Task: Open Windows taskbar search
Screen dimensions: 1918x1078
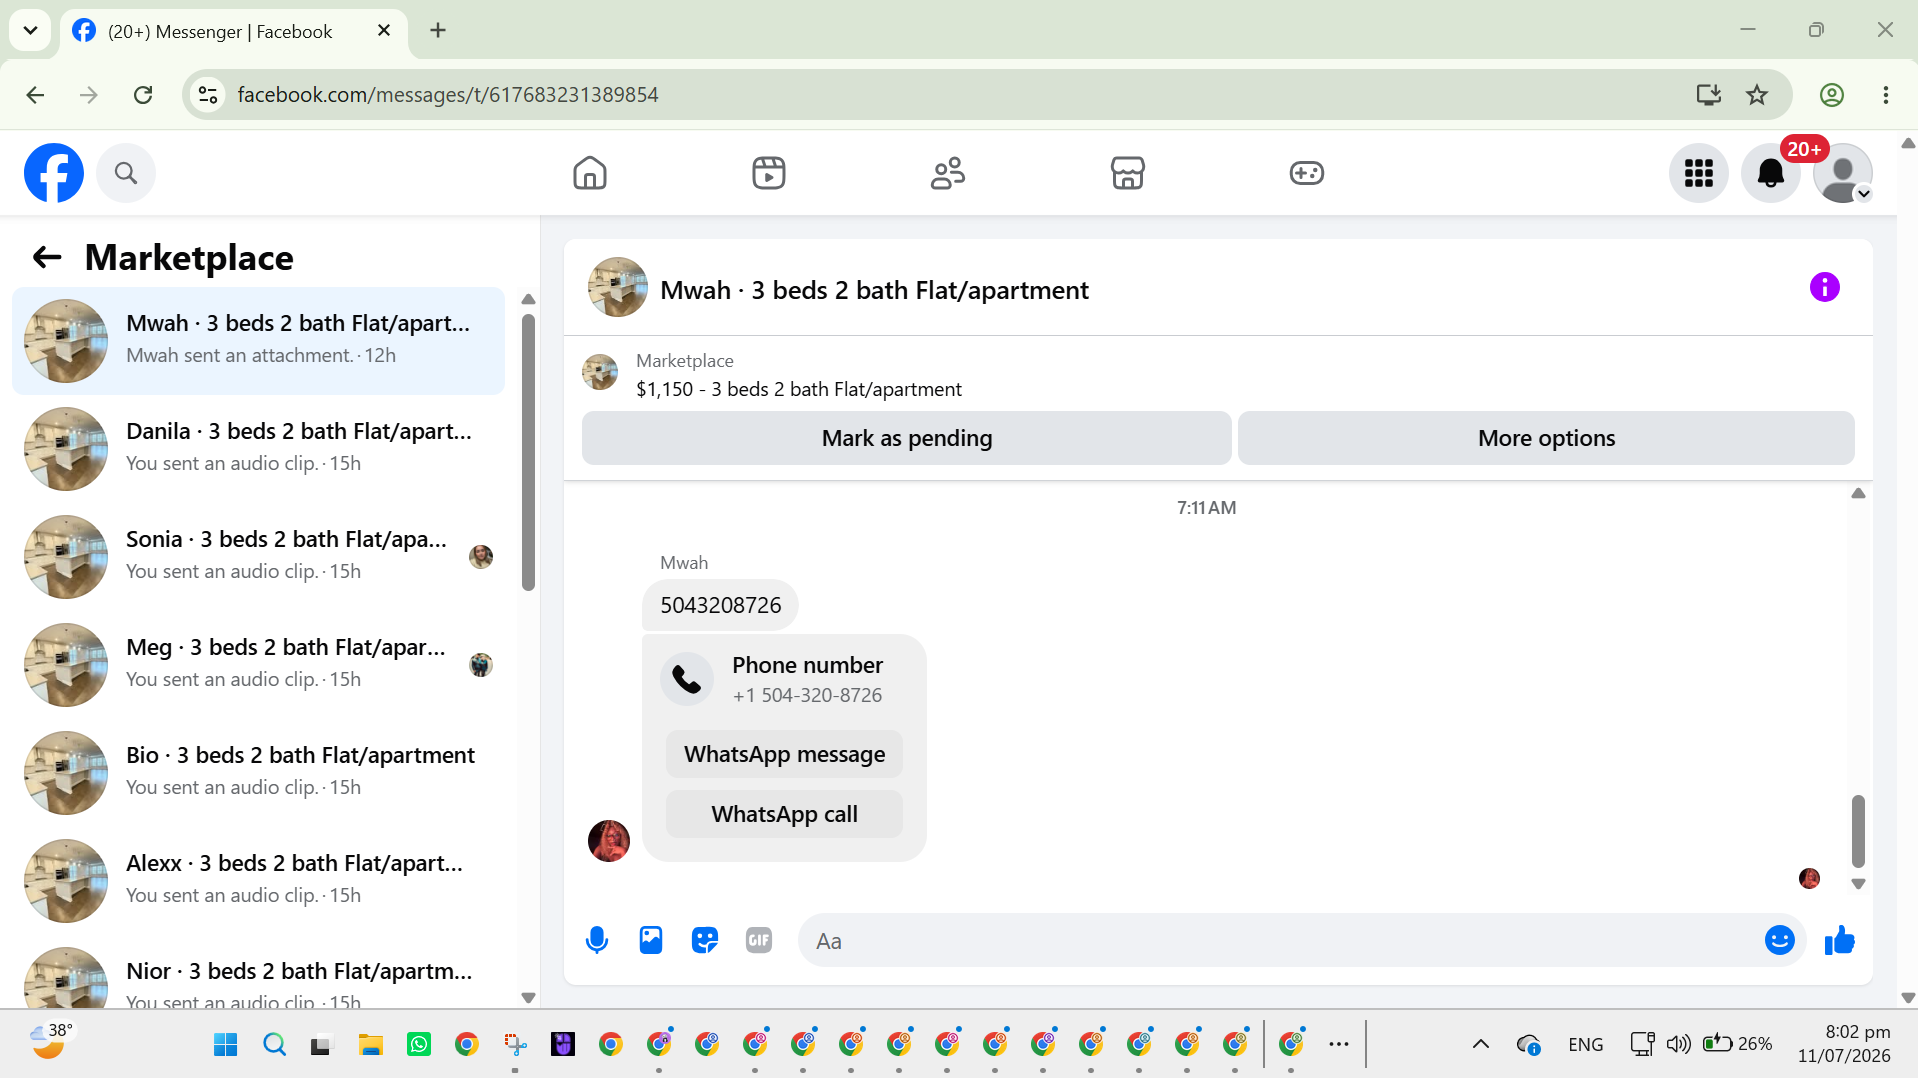Action: 274,1045
